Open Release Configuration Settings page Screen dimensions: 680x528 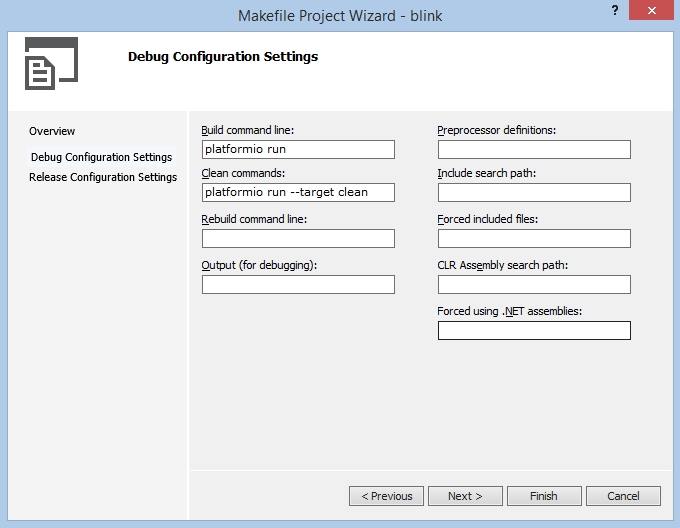(x=103, y=177)
